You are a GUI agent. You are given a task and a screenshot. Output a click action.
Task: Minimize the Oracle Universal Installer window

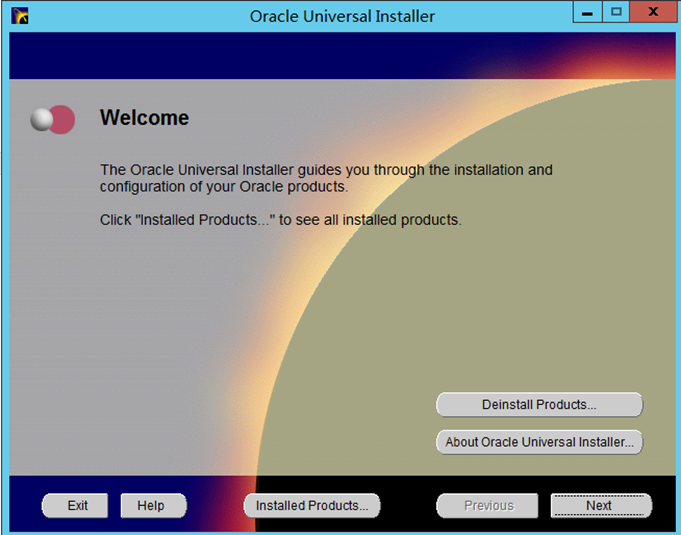pos(587,12)
